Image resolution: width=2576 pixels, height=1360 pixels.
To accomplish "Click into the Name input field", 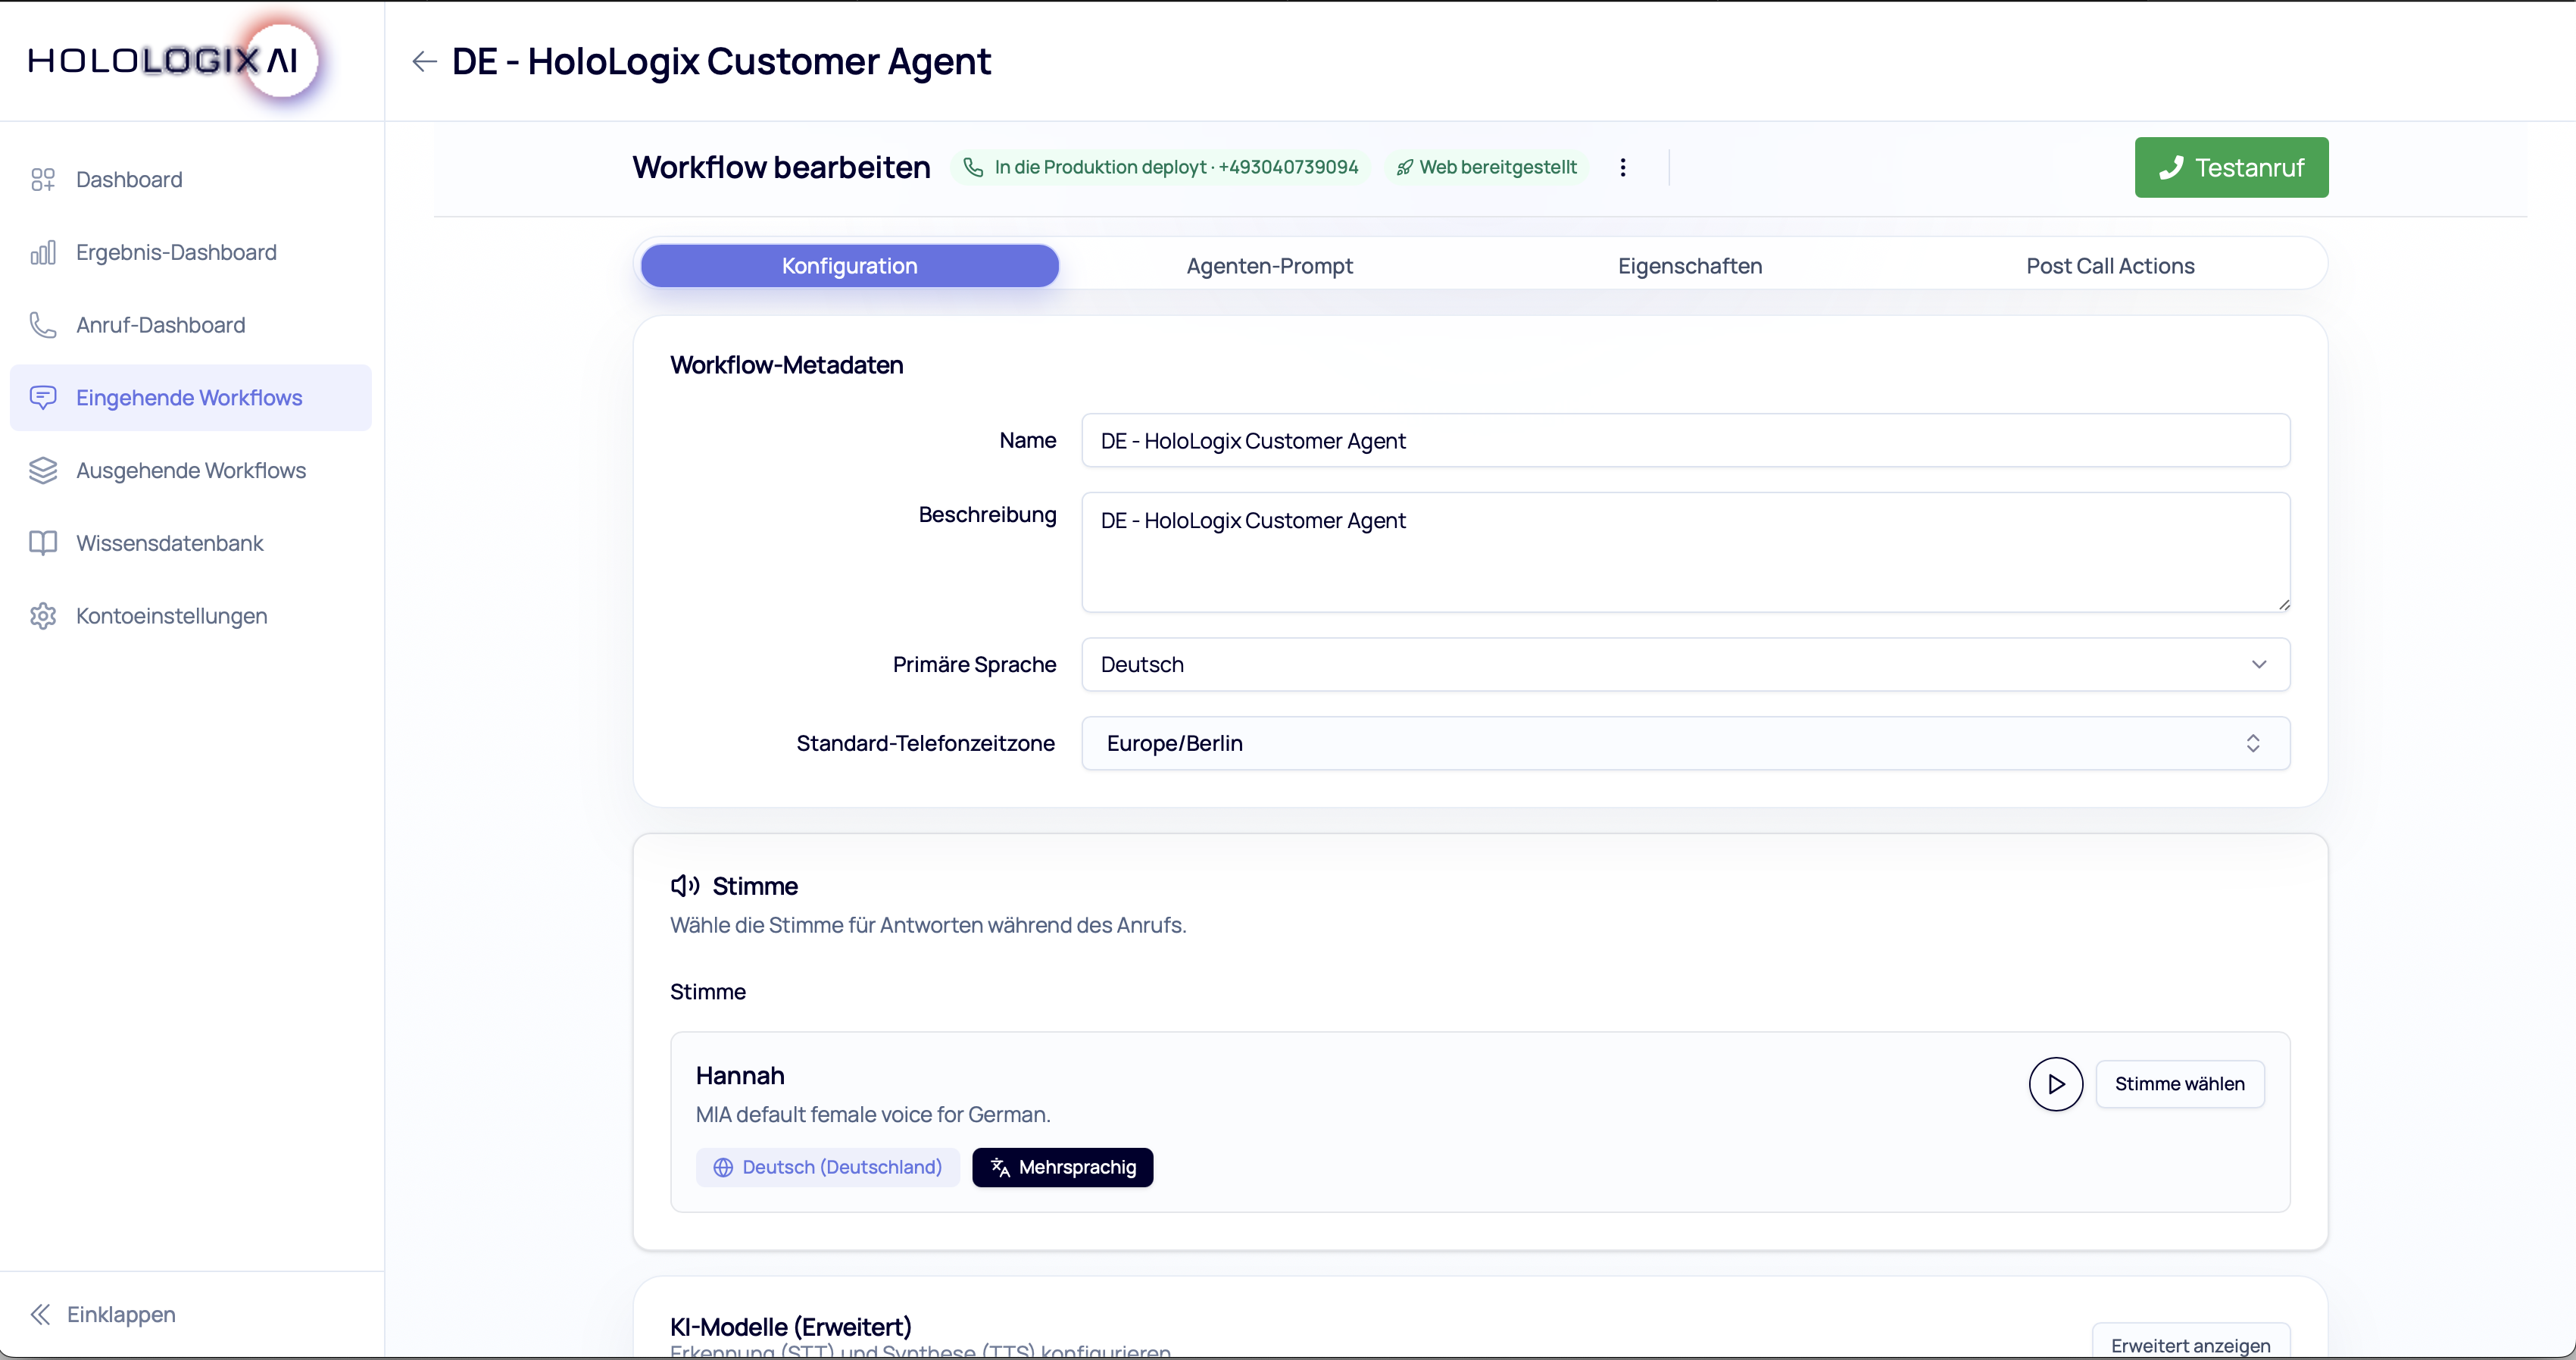I will tap(1685, 441).
